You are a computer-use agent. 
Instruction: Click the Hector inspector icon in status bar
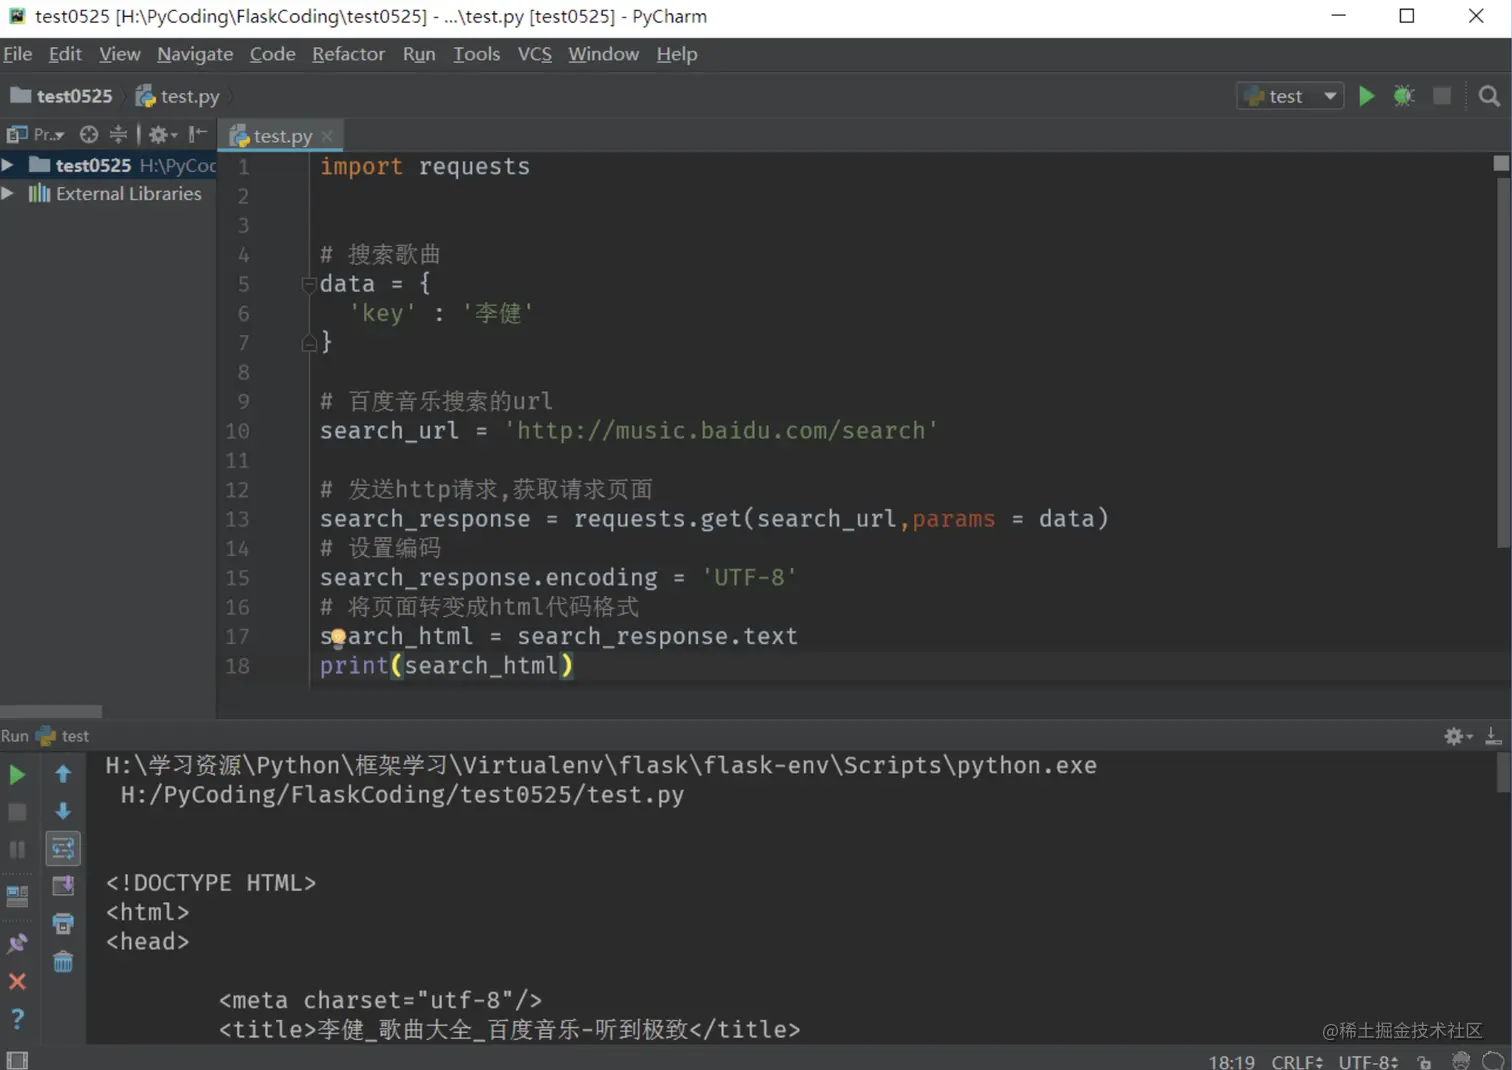(x=1461, y=1061)
